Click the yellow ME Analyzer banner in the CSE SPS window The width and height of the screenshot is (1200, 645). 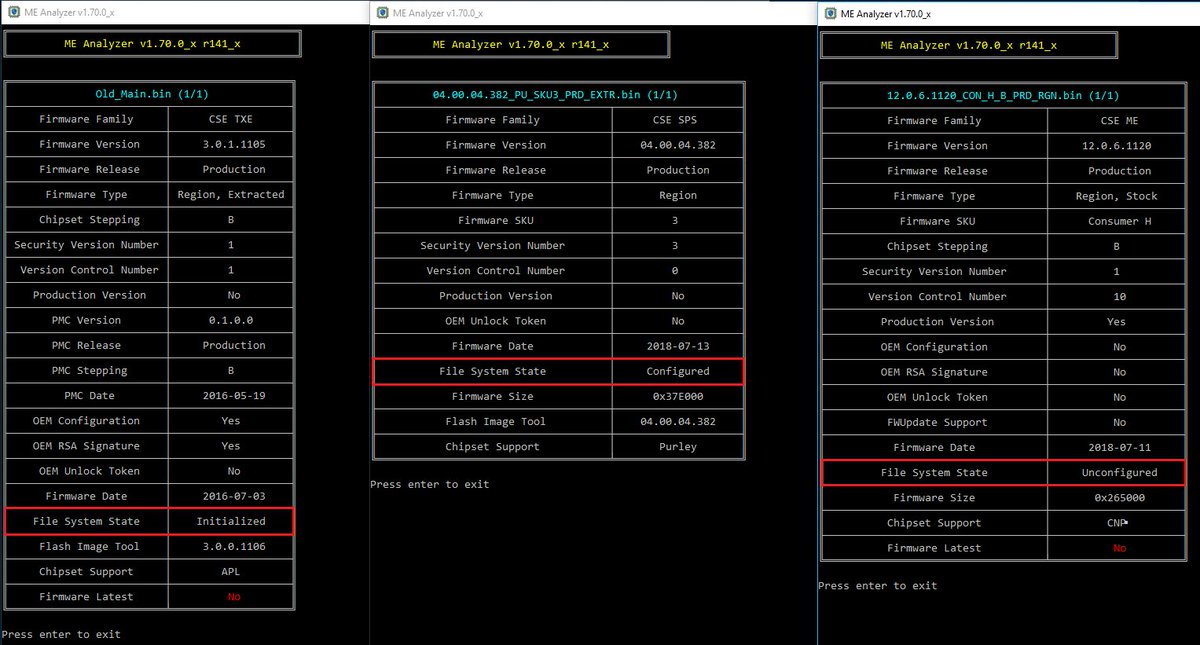click(520, 45)
